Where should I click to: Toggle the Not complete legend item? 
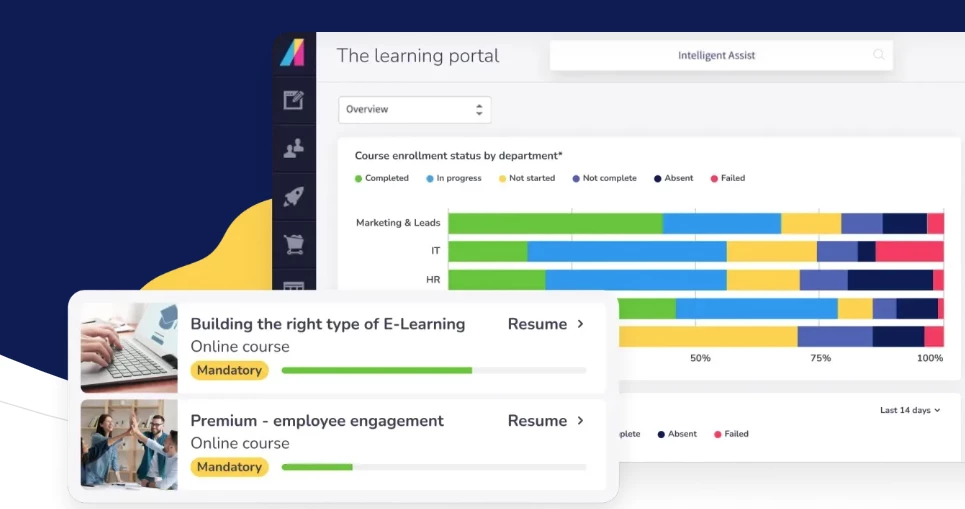point(604,178)
